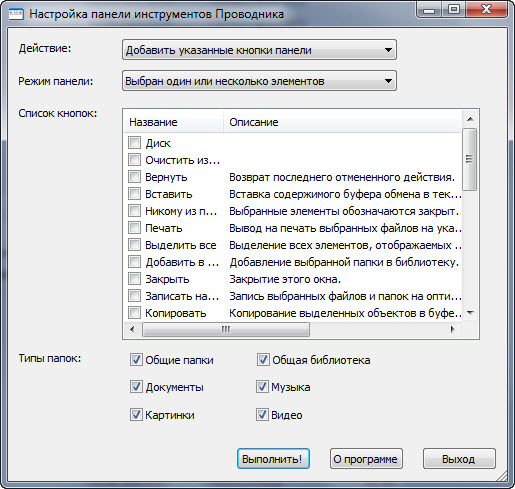
Task: Click the list's scroll down arrow
Action: tap(470, 313)
